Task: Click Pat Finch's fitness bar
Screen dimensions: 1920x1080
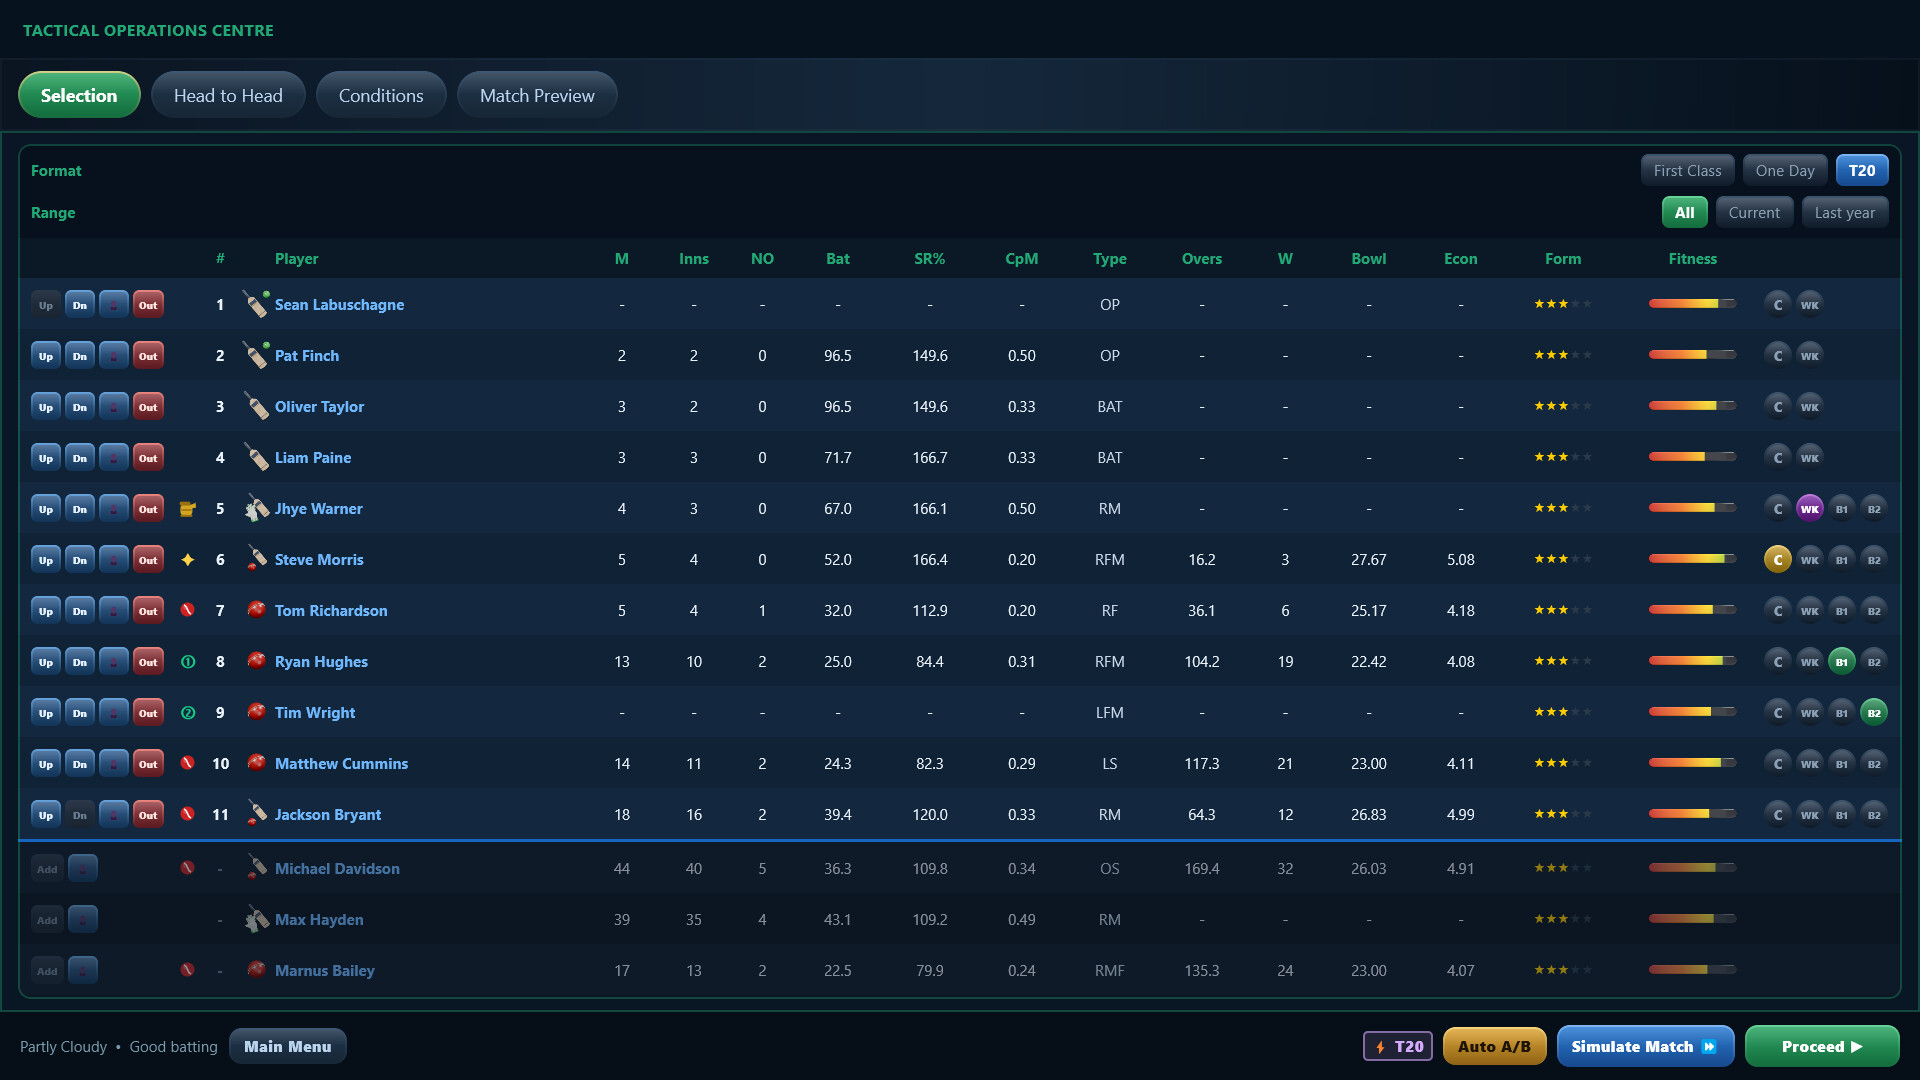Action: pyautogui.click(x=1692, y=355)
